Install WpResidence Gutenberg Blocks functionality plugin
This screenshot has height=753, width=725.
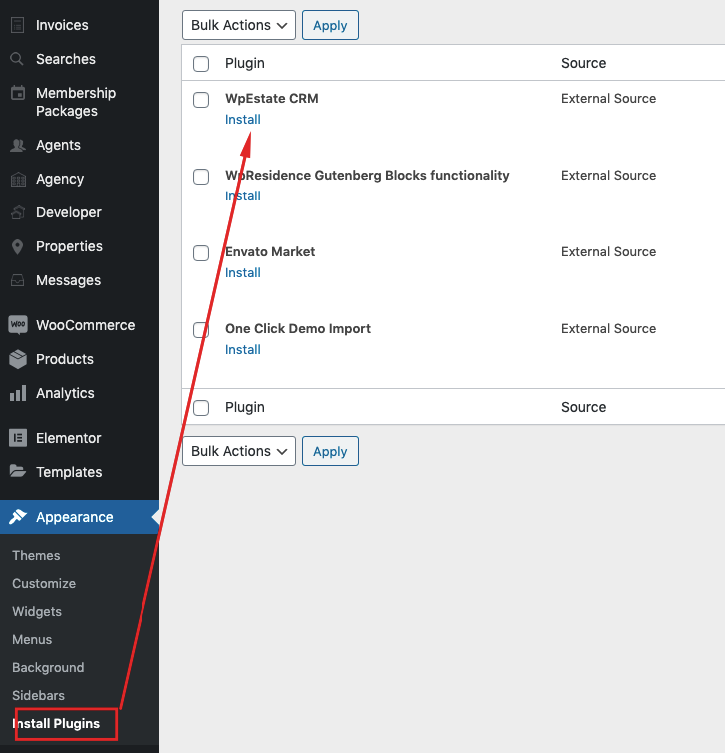coord(242,196)
